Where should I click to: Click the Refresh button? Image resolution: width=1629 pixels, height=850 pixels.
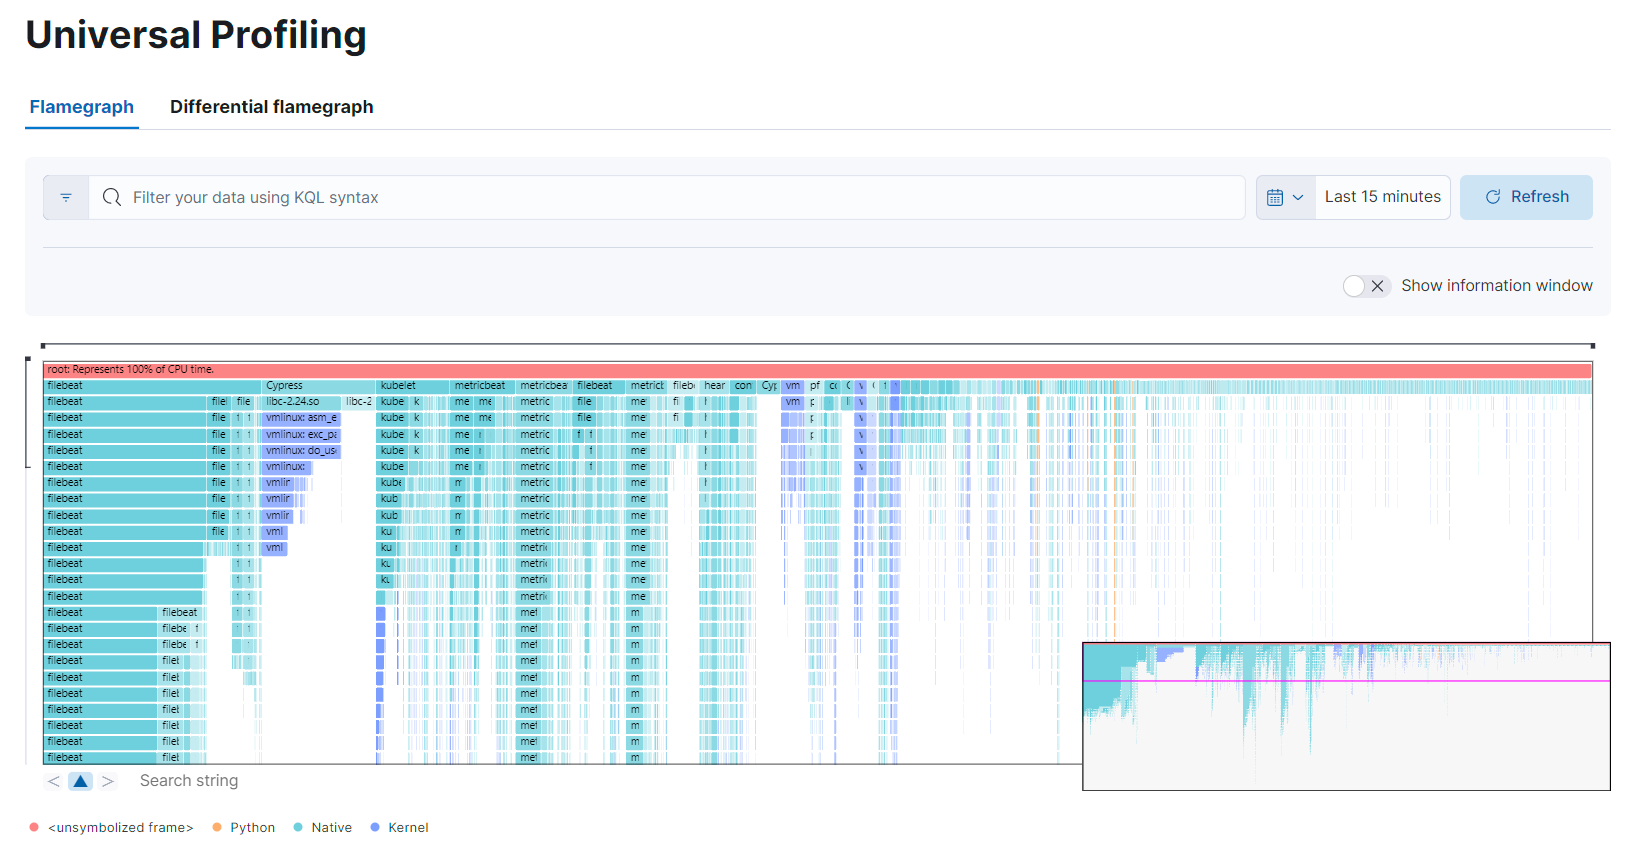point(1525,198)
